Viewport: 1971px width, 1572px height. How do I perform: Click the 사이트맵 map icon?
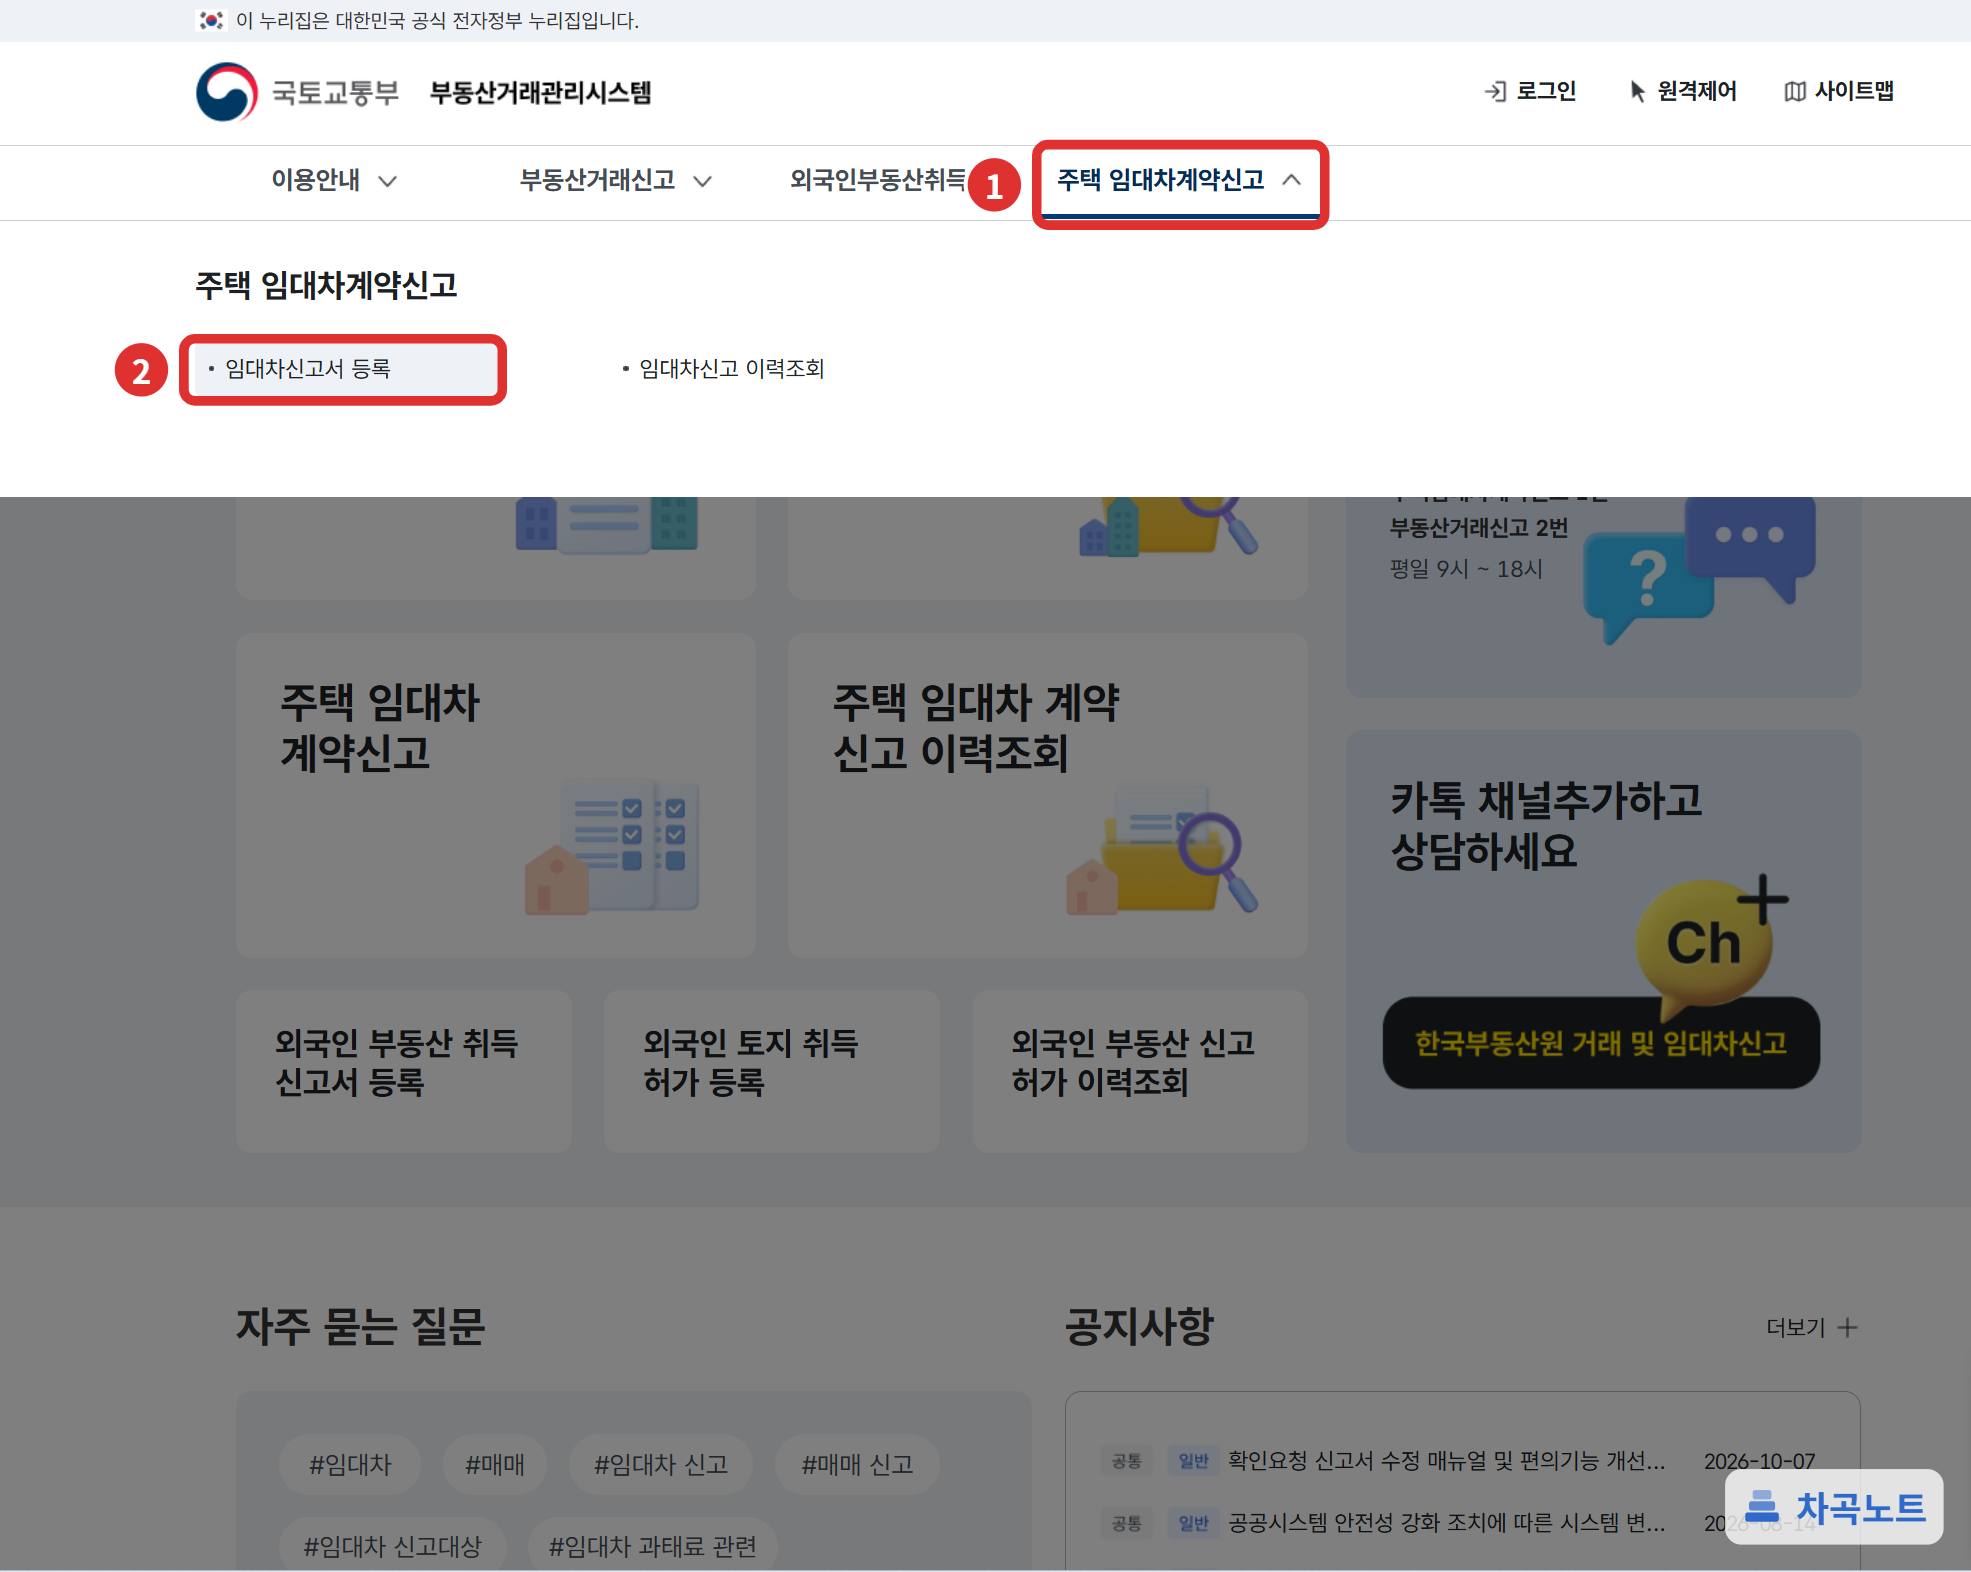1795,92
